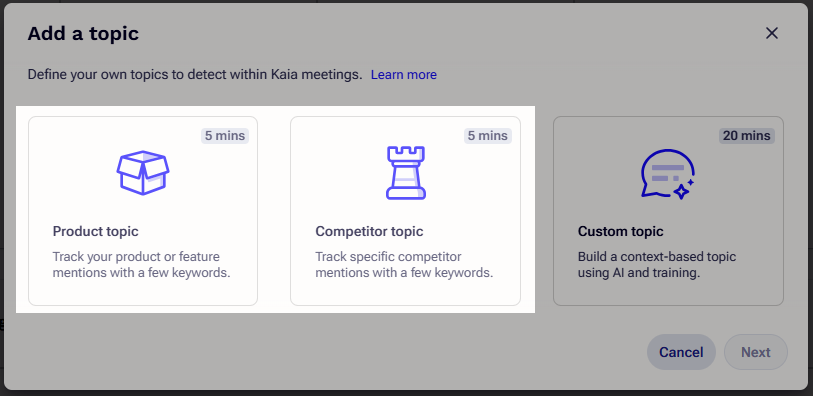Select the Competitor topic card title
Image resolution: width=813 pixels, height=396 pixels.
[369, 231]
